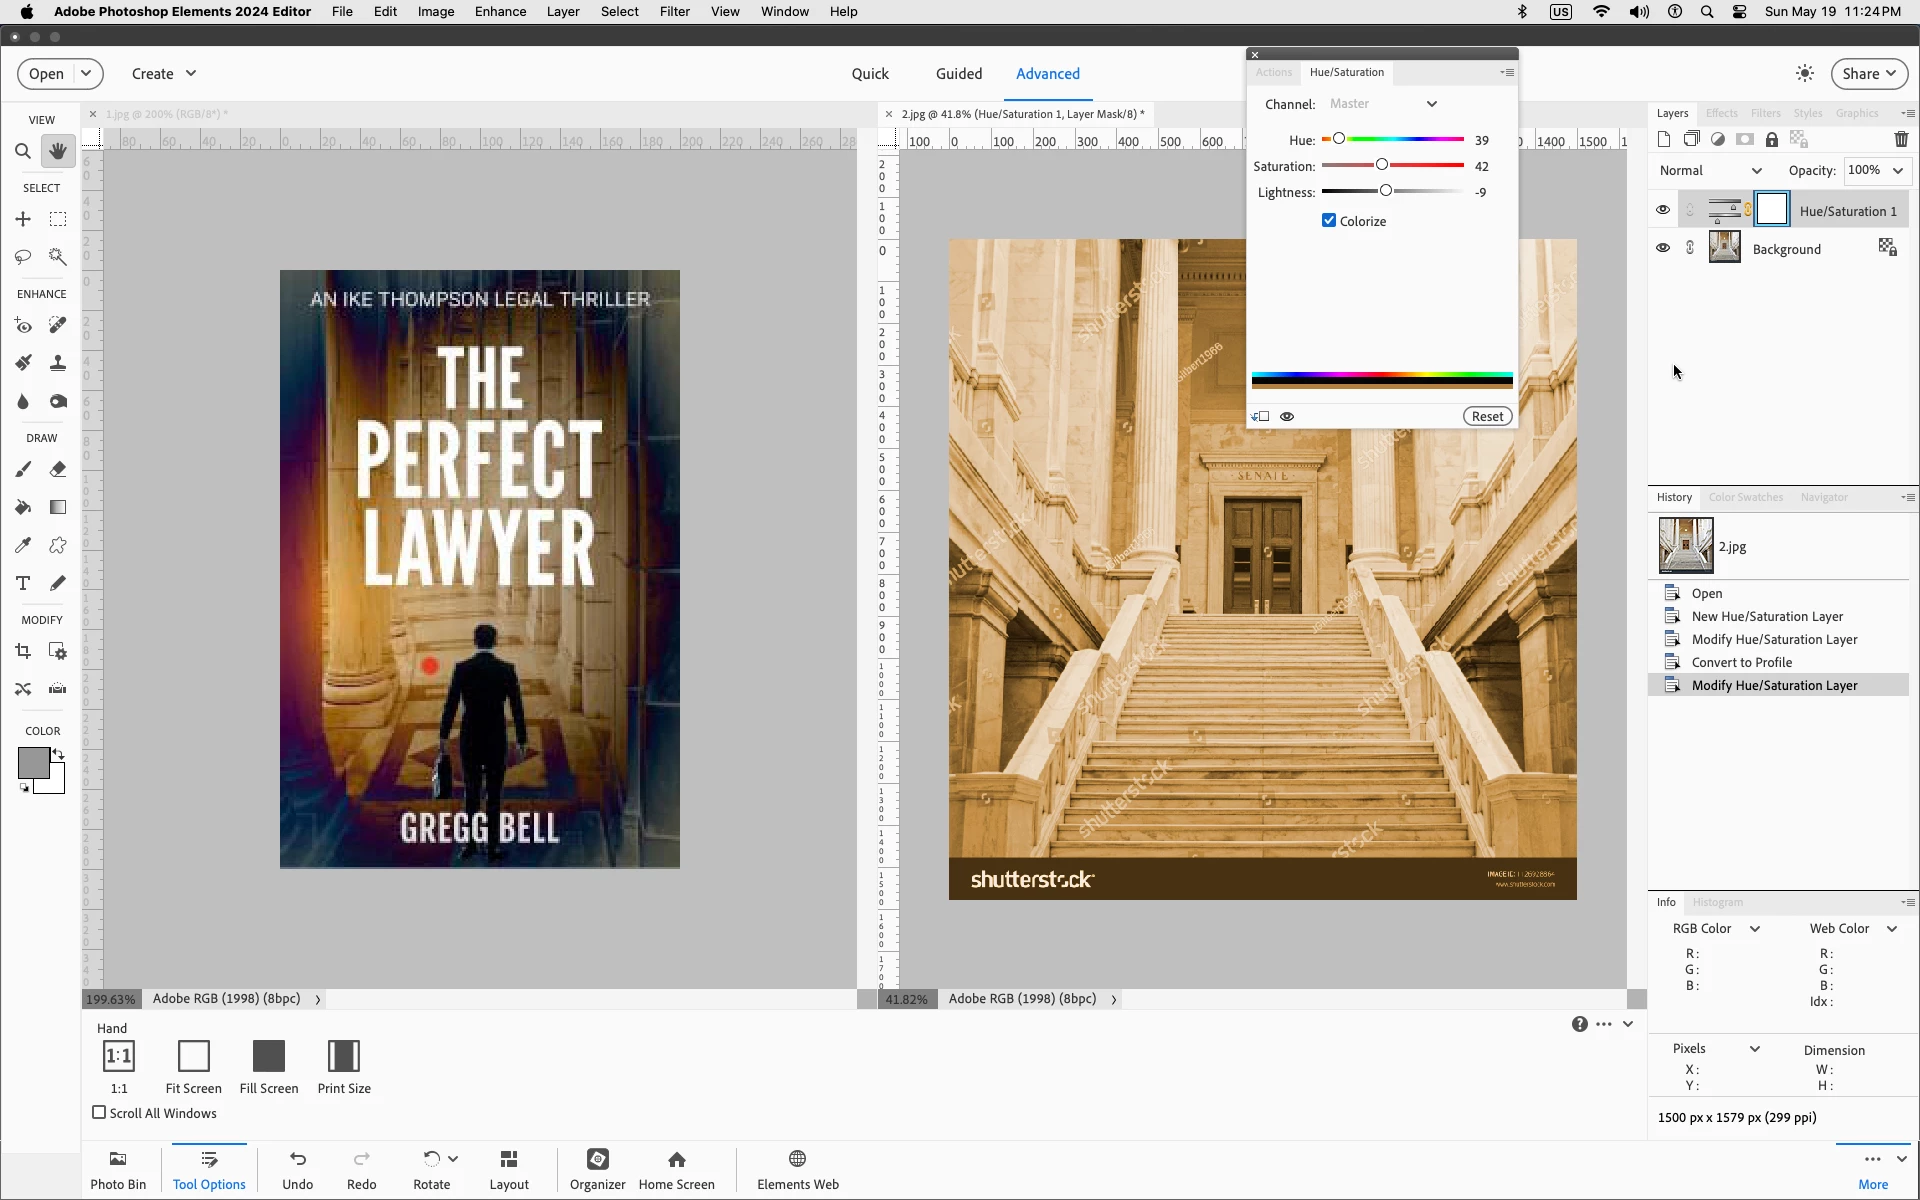Click the Fit Screen button

click(193, 1067)
